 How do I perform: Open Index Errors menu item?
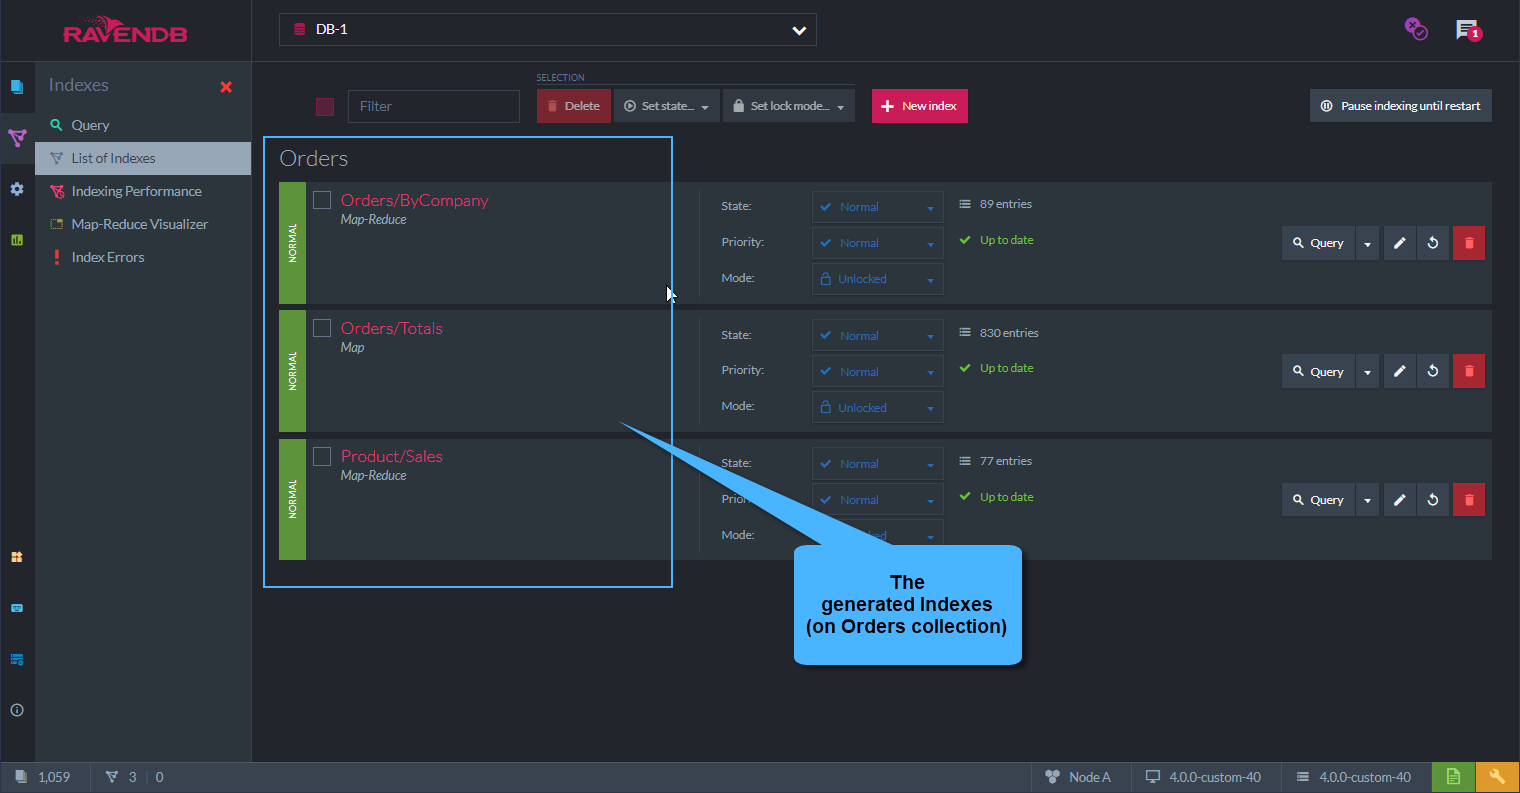(143, 257)
